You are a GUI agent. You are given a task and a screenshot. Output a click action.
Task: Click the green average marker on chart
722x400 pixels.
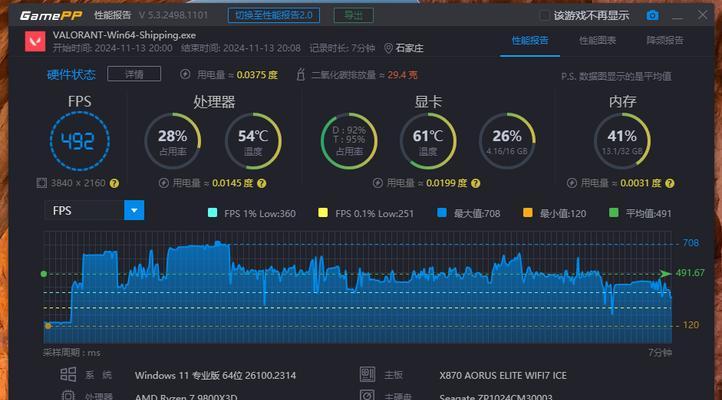coord(44,274)
